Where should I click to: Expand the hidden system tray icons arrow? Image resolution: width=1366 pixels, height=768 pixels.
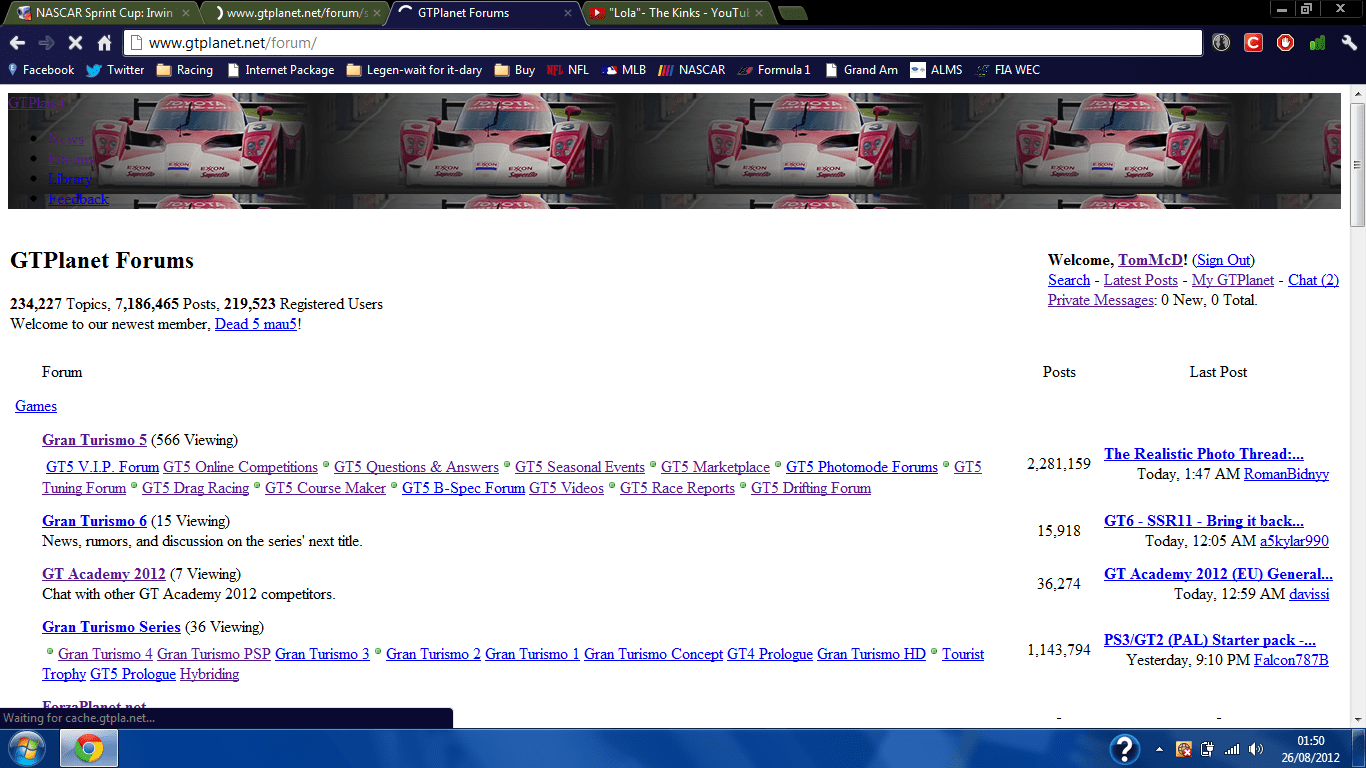(1159, 749)
